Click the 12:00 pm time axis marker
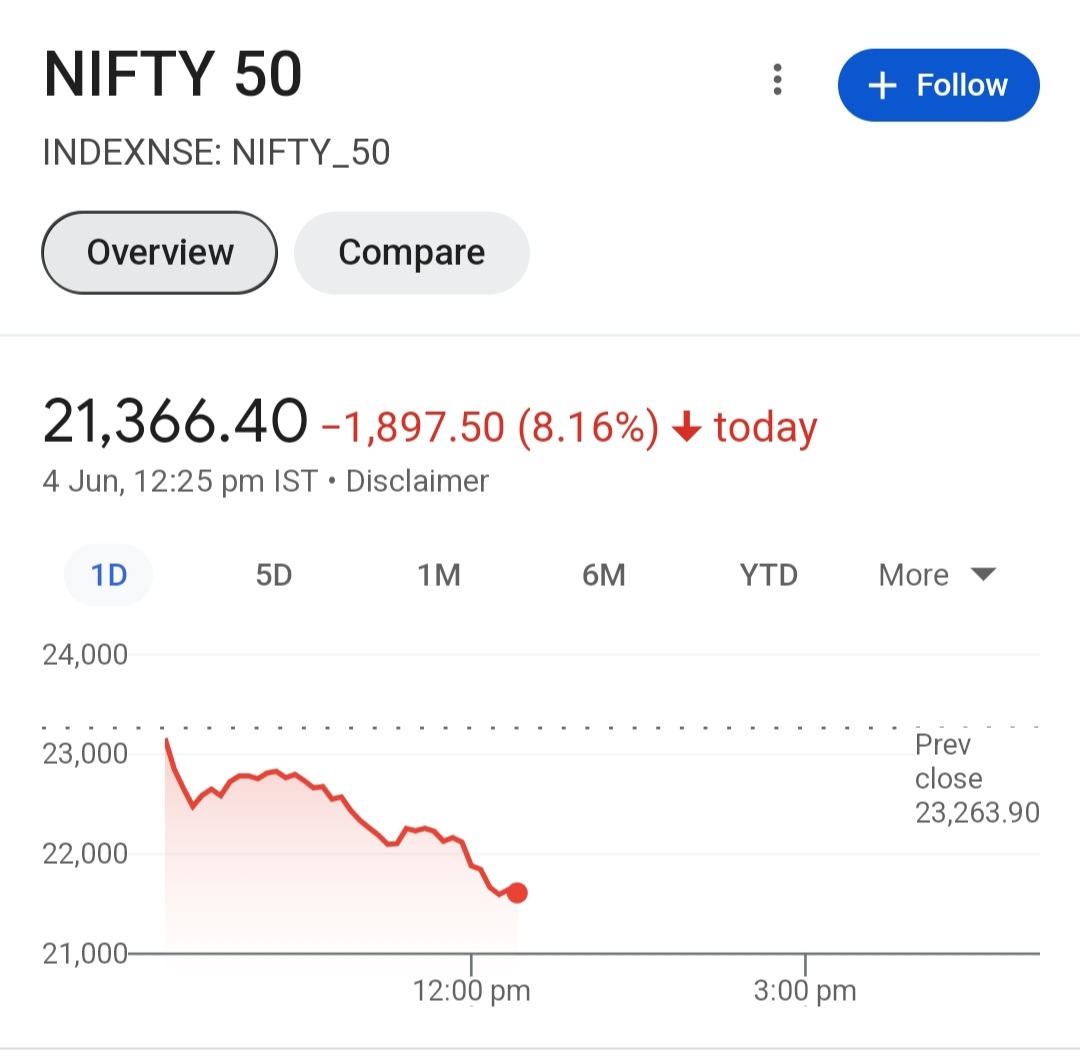 pos(472,991)
